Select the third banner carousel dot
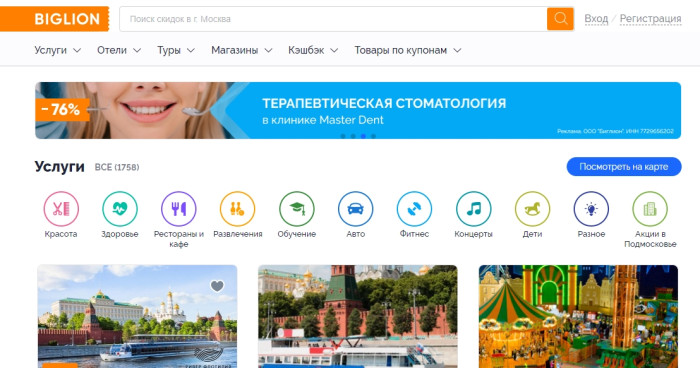 (363, 136)
